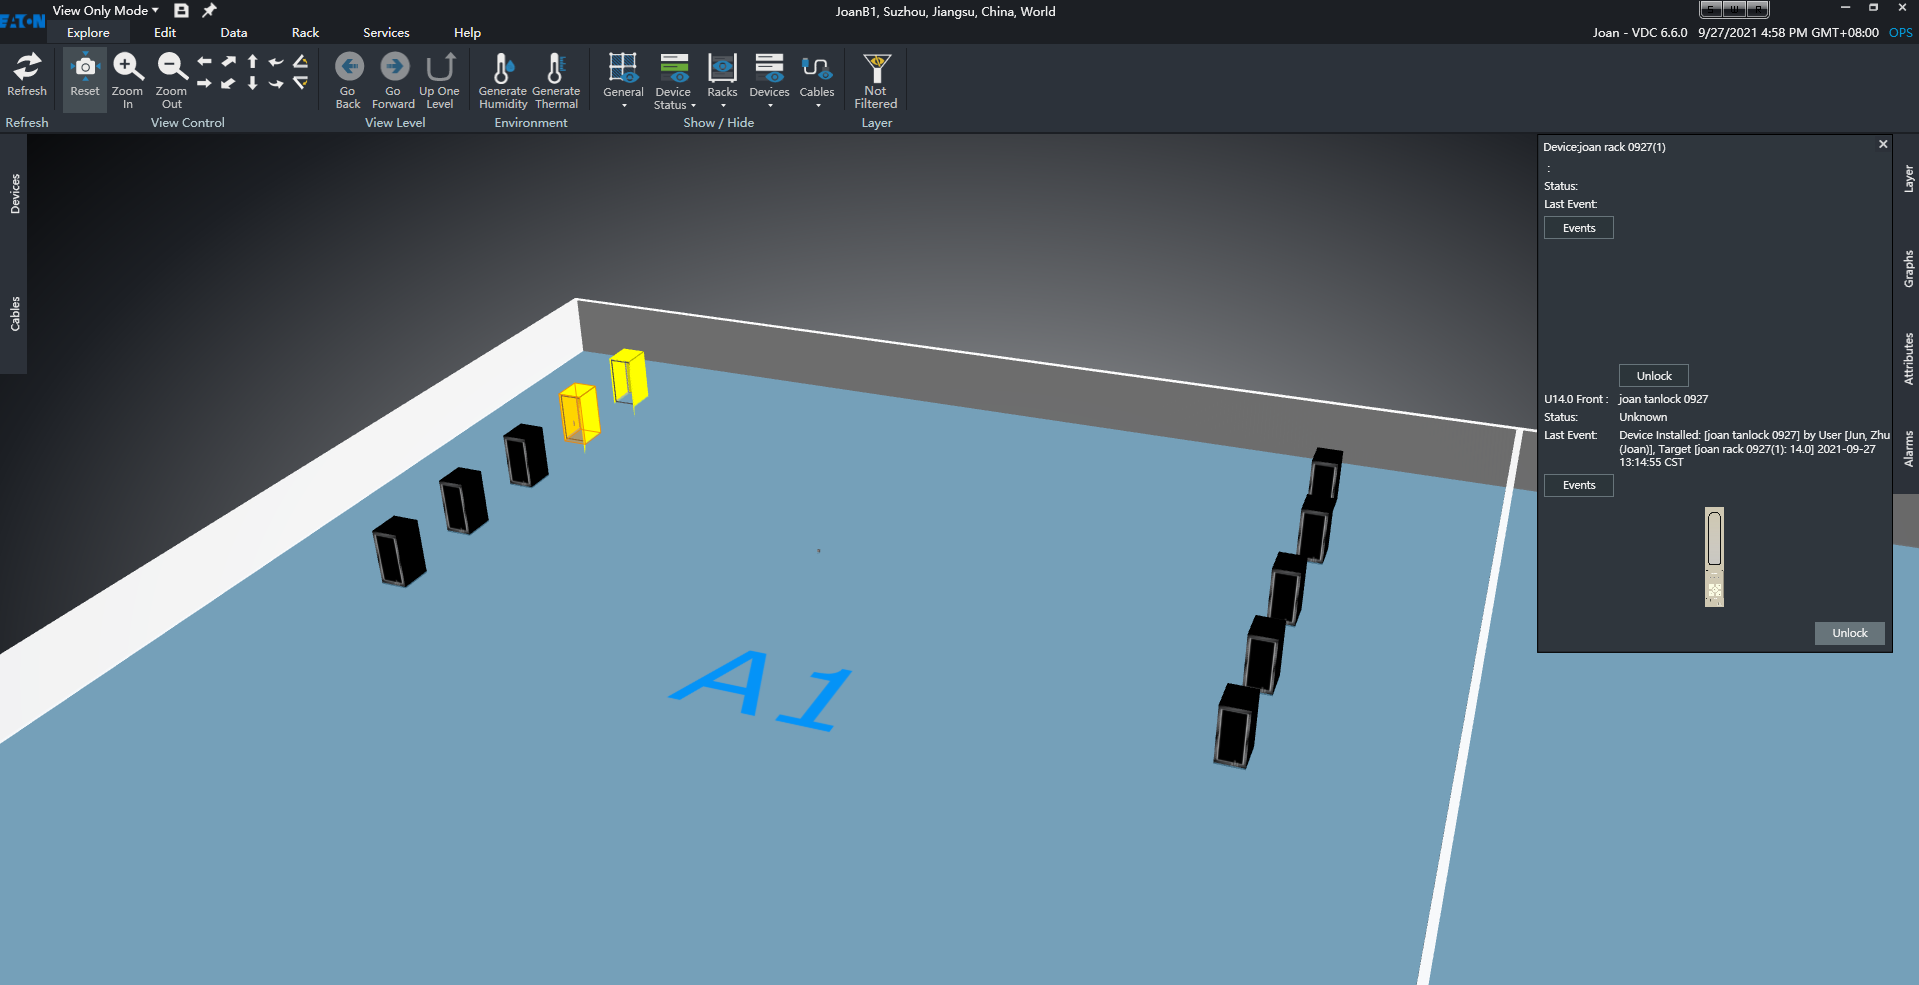Screen dimensions: 1919x985
Task: Refresh the floor view
Action: 27,75
